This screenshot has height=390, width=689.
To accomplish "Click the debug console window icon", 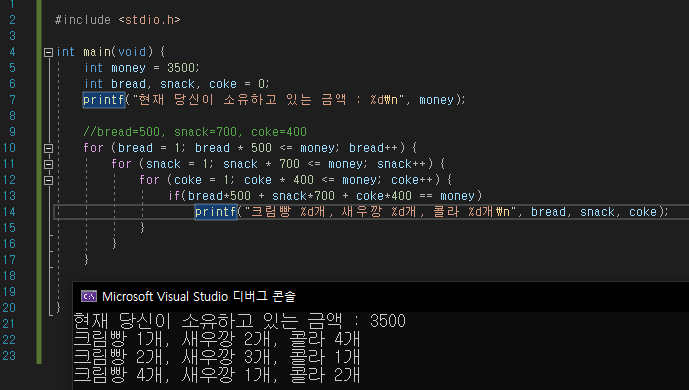I will 89,296.
